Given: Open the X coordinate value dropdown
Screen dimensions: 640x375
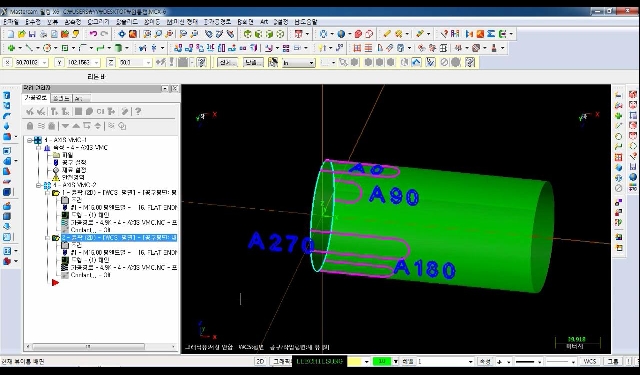Looking at the screenshot, I should [44, 62].
